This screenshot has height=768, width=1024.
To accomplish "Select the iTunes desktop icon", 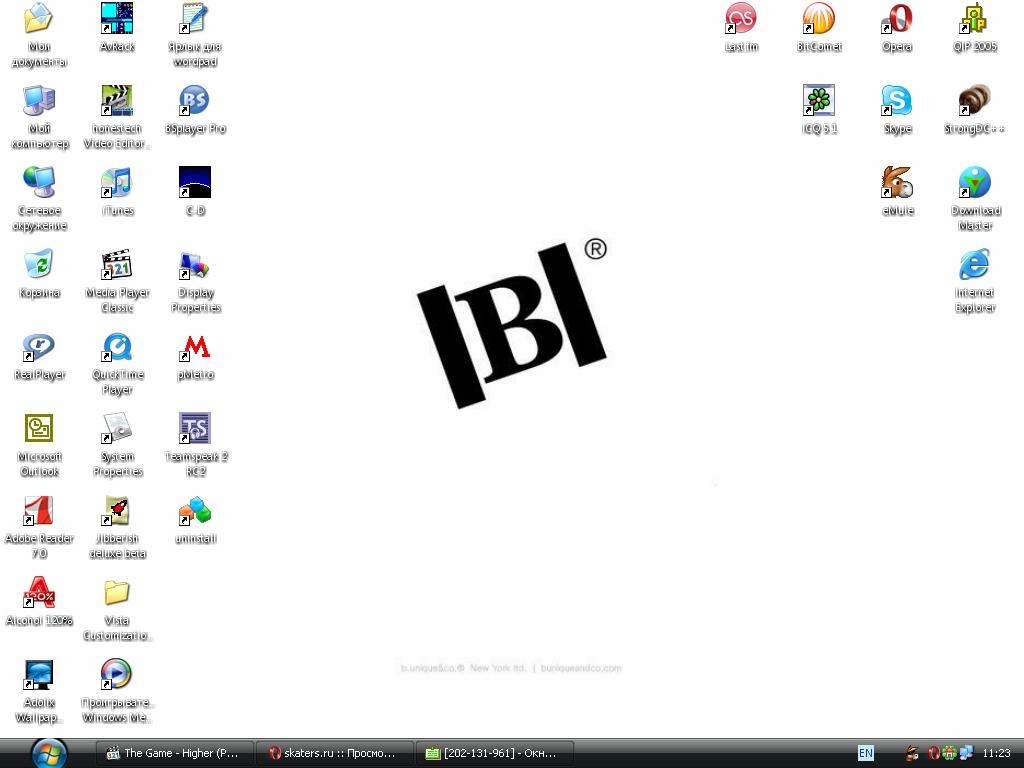I will pyautogui.click(x=117, y=183).
